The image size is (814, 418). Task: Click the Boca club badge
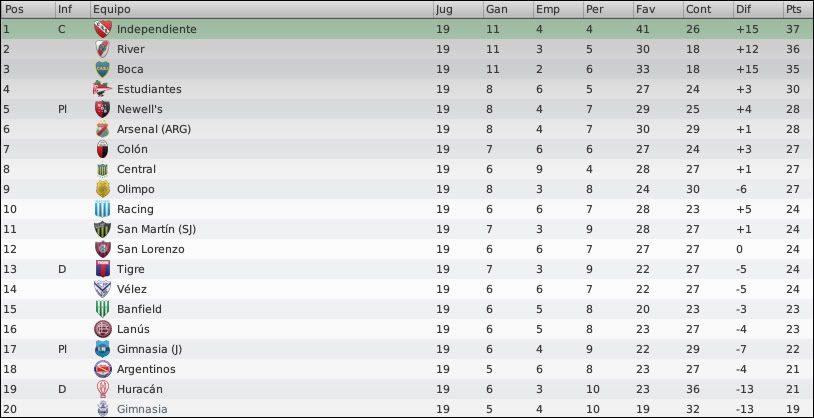(x=103, y=69)
